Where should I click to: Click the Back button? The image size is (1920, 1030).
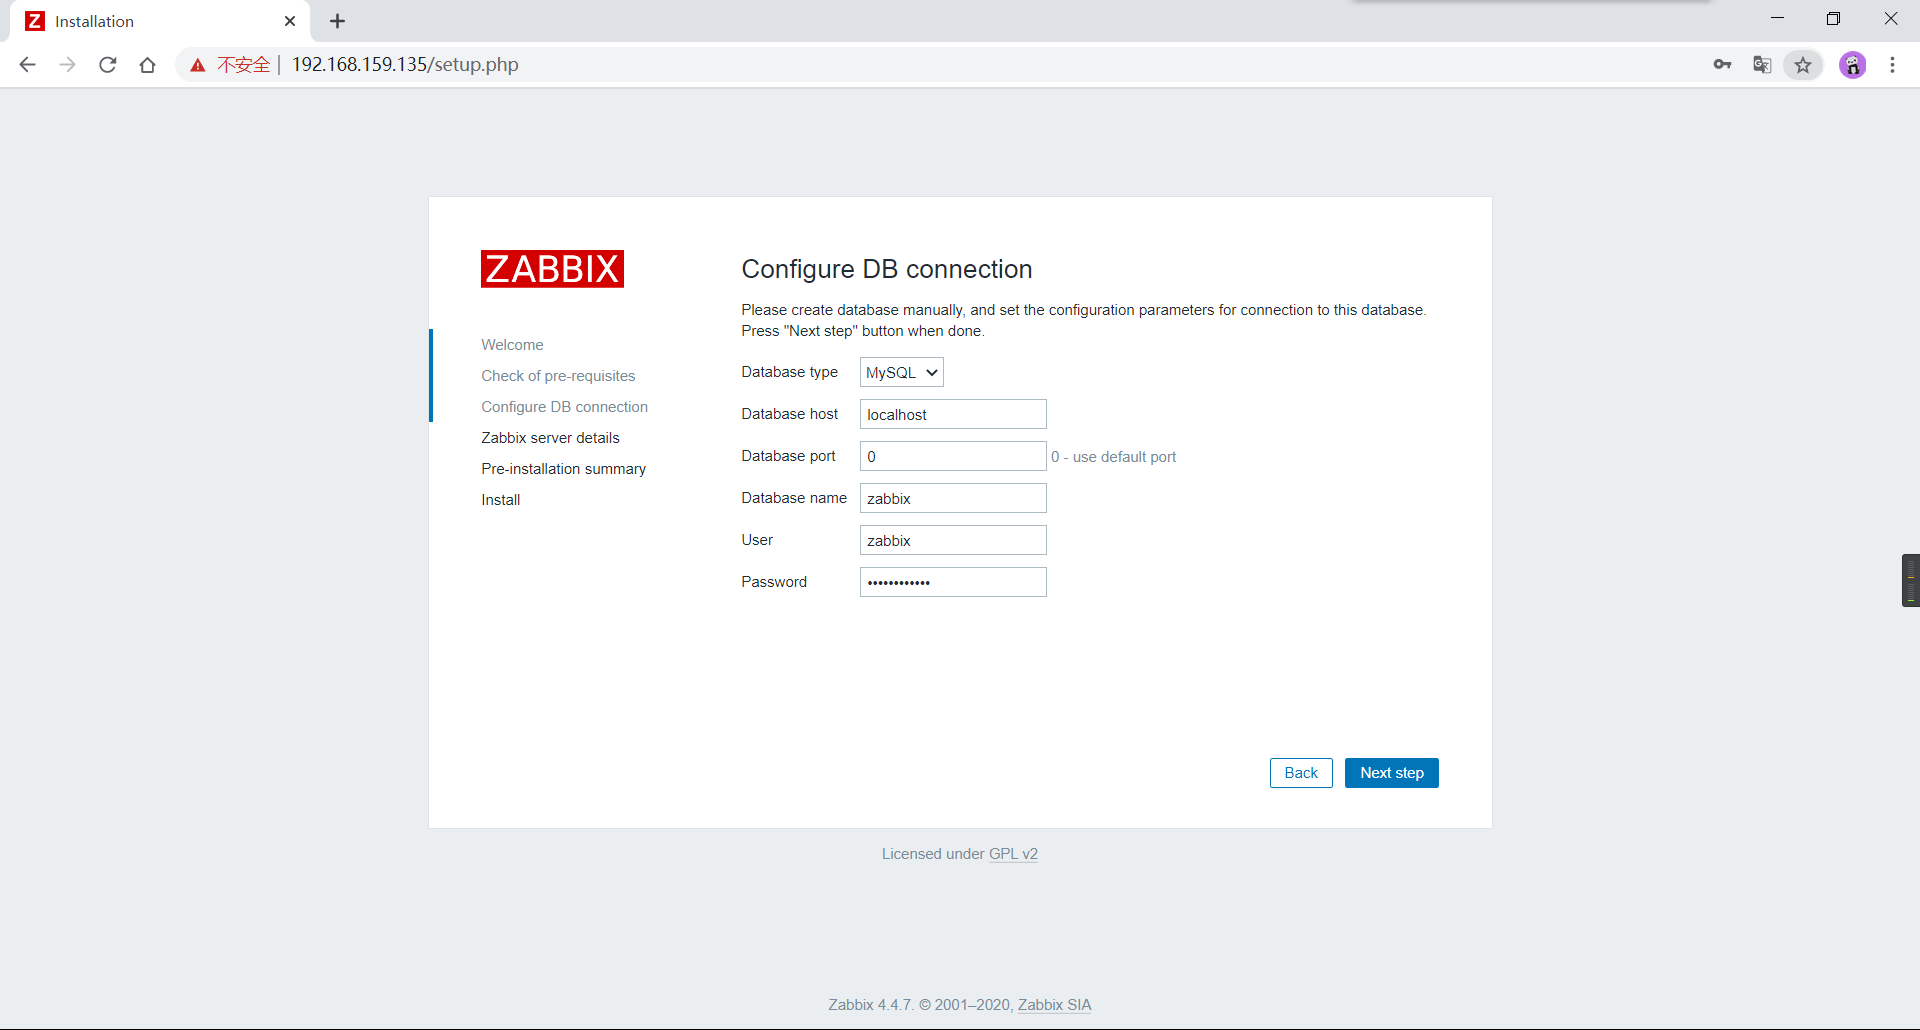pyautogui.click(x=1301, y=773)
